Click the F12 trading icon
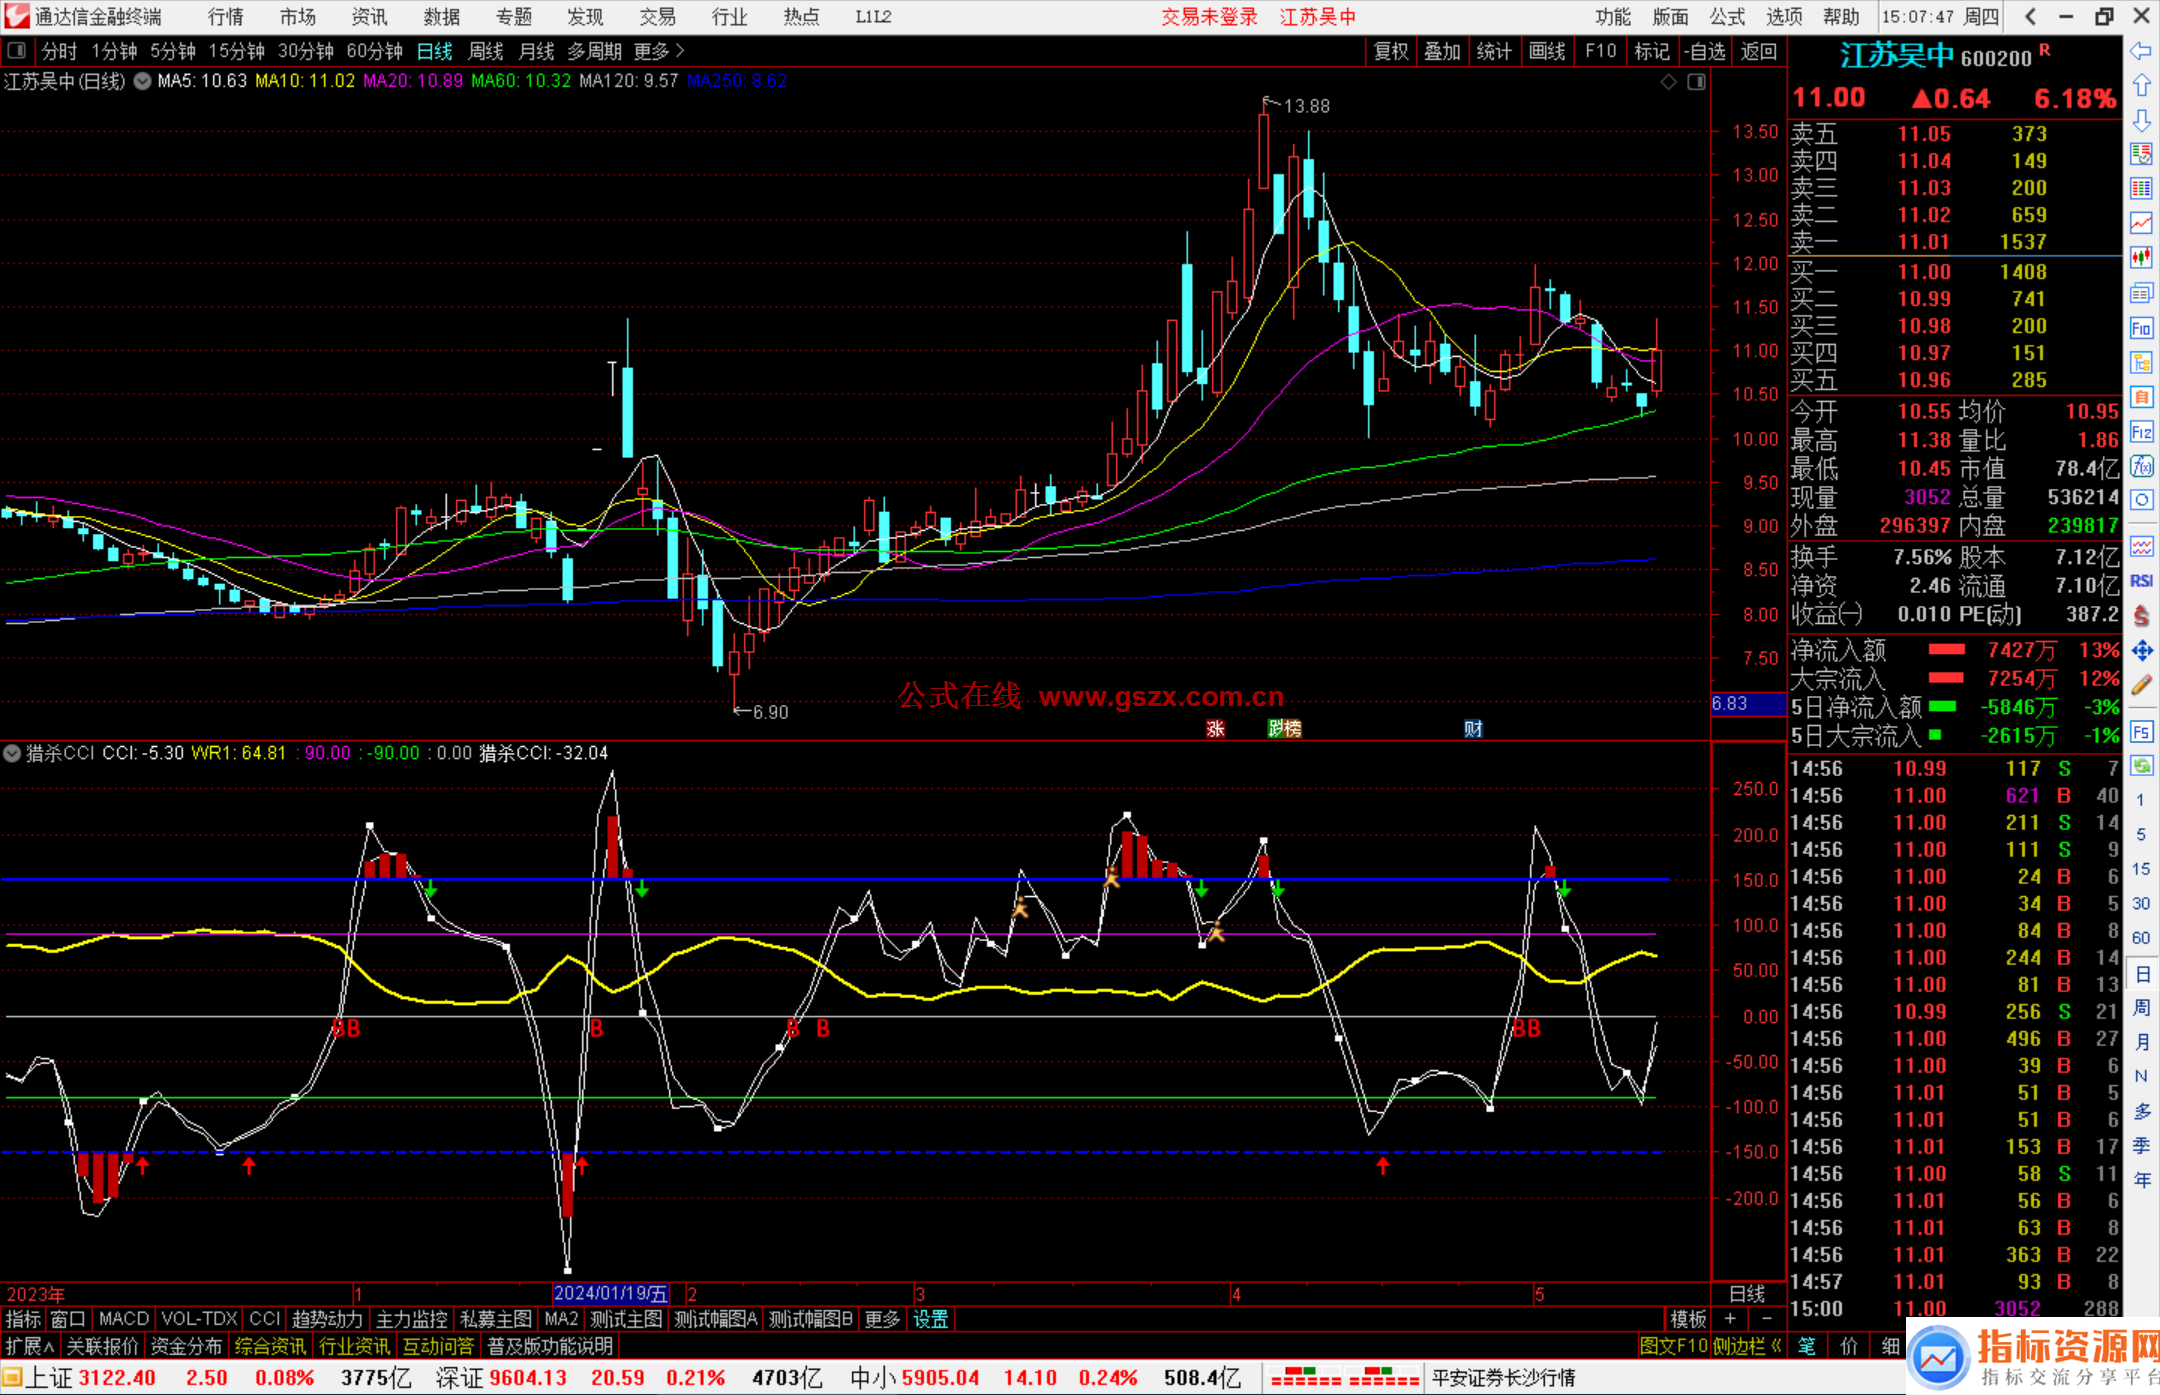Image resolution: width=2160 pixels, height=1395 pixels. pyautogui.click(x=2141, y=432)
